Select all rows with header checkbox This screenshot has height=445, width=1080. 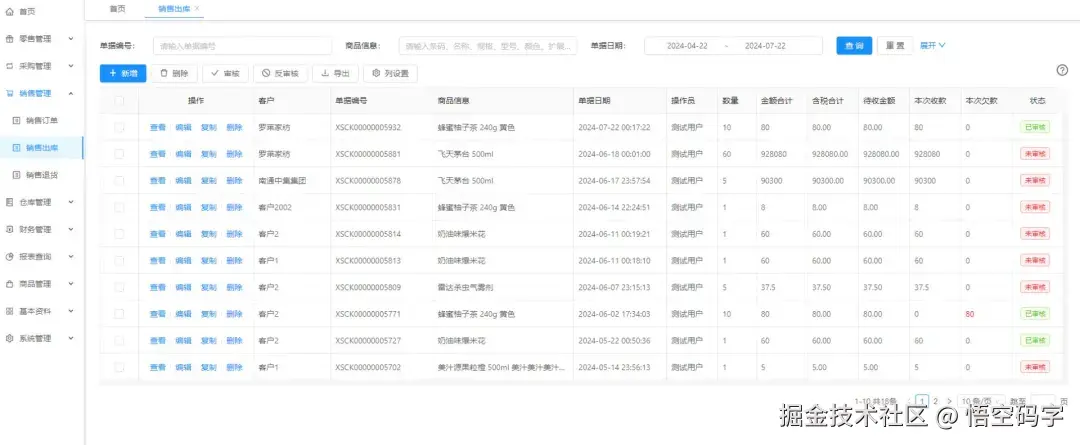coord(119,101)
